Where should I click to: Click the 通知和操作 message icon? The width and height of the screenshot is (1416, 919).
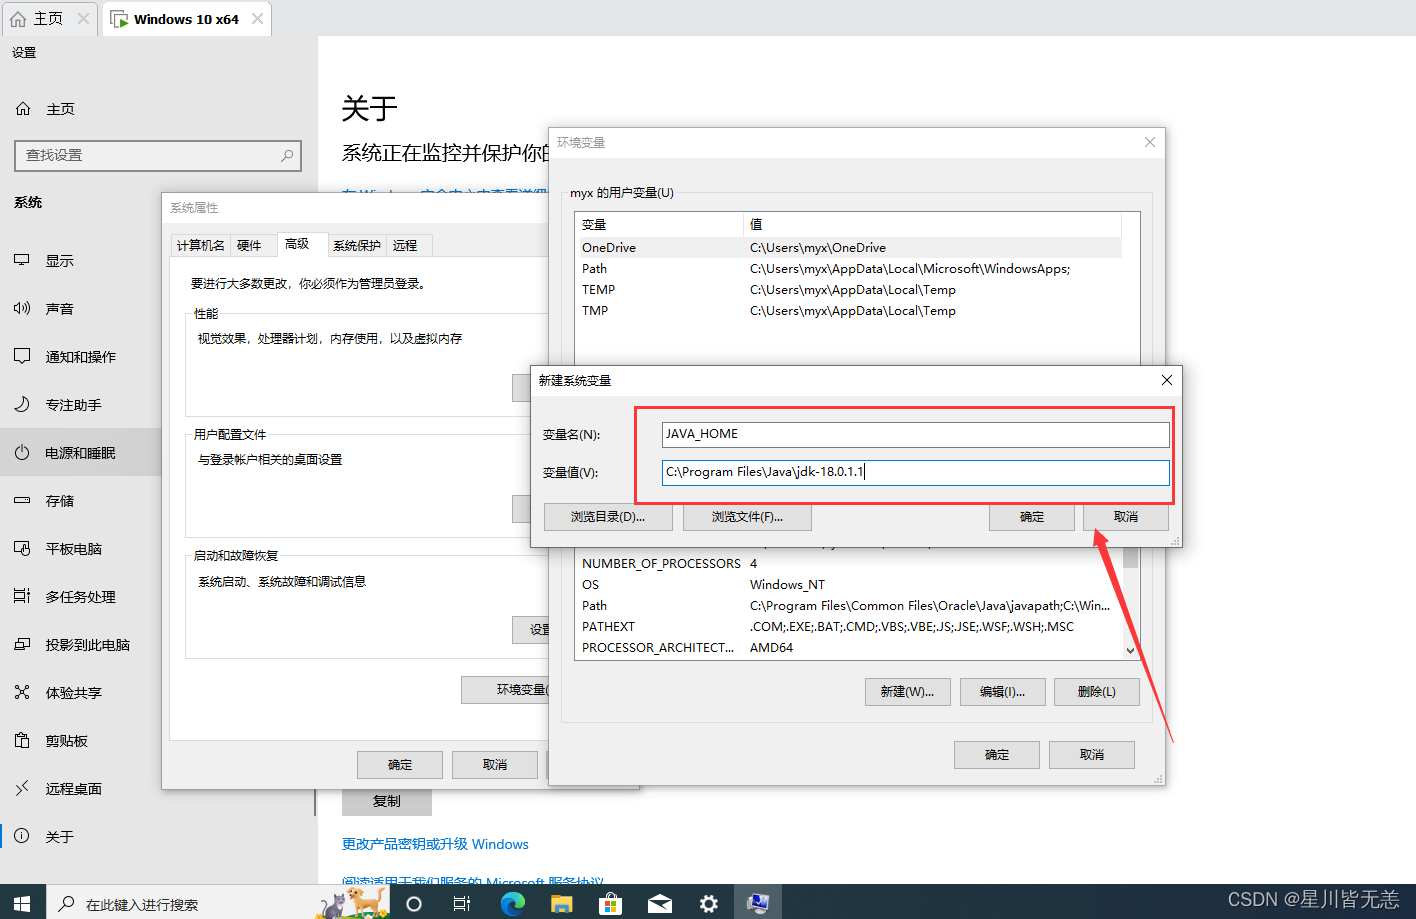tap(22, 356)
